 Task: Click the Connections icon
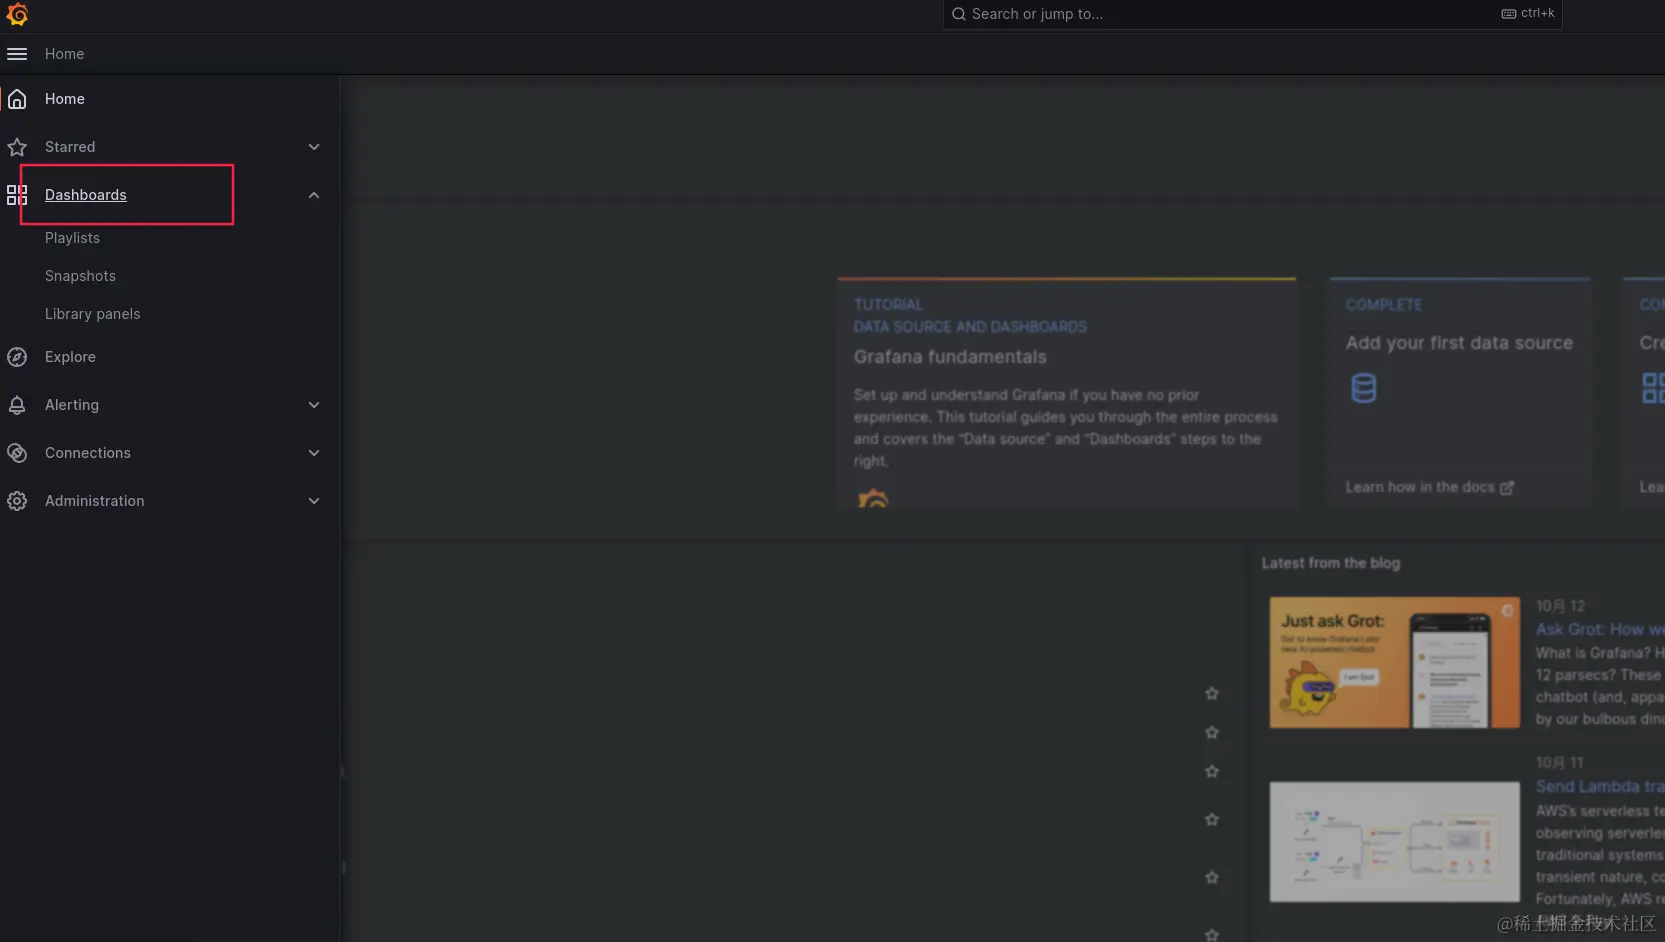point(17,453)
